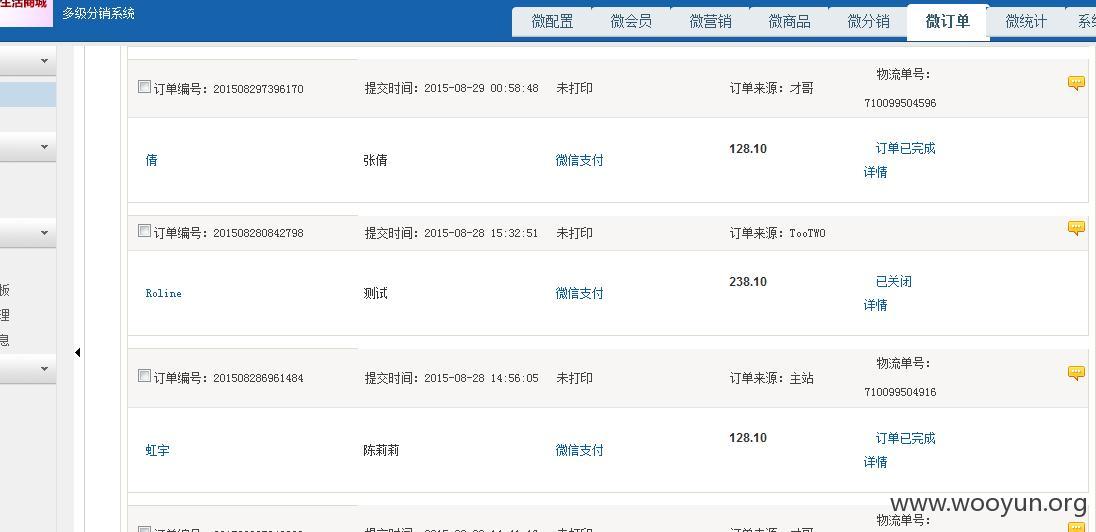The image size is (1096, 532).
Task: Expand the third sidebar section dropdown arrow
Action: pos(44,233)
